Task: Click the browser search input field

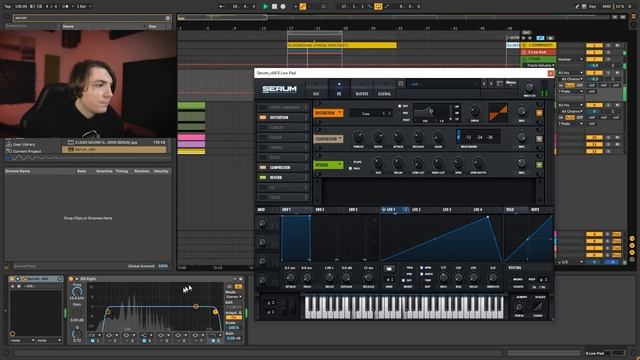Action: pos(89,18)
